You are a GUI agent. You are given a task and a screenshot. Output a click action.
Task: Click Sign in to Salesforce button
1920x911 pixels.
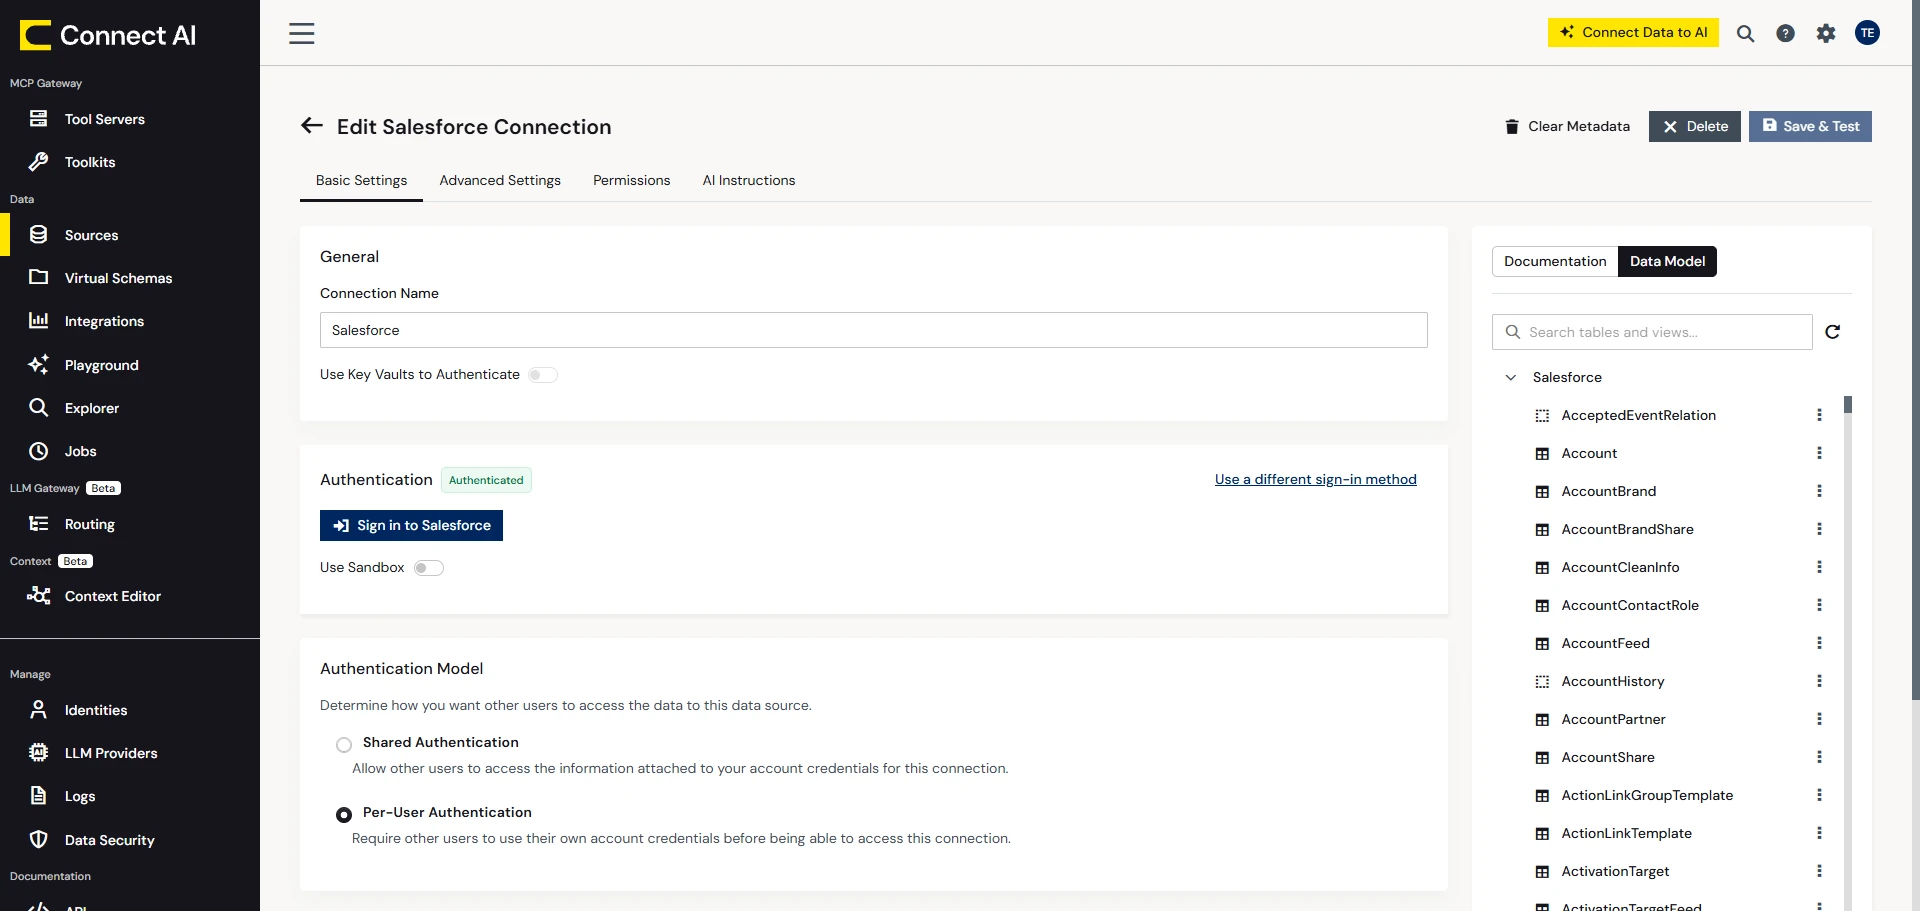(x=411, y=525)
